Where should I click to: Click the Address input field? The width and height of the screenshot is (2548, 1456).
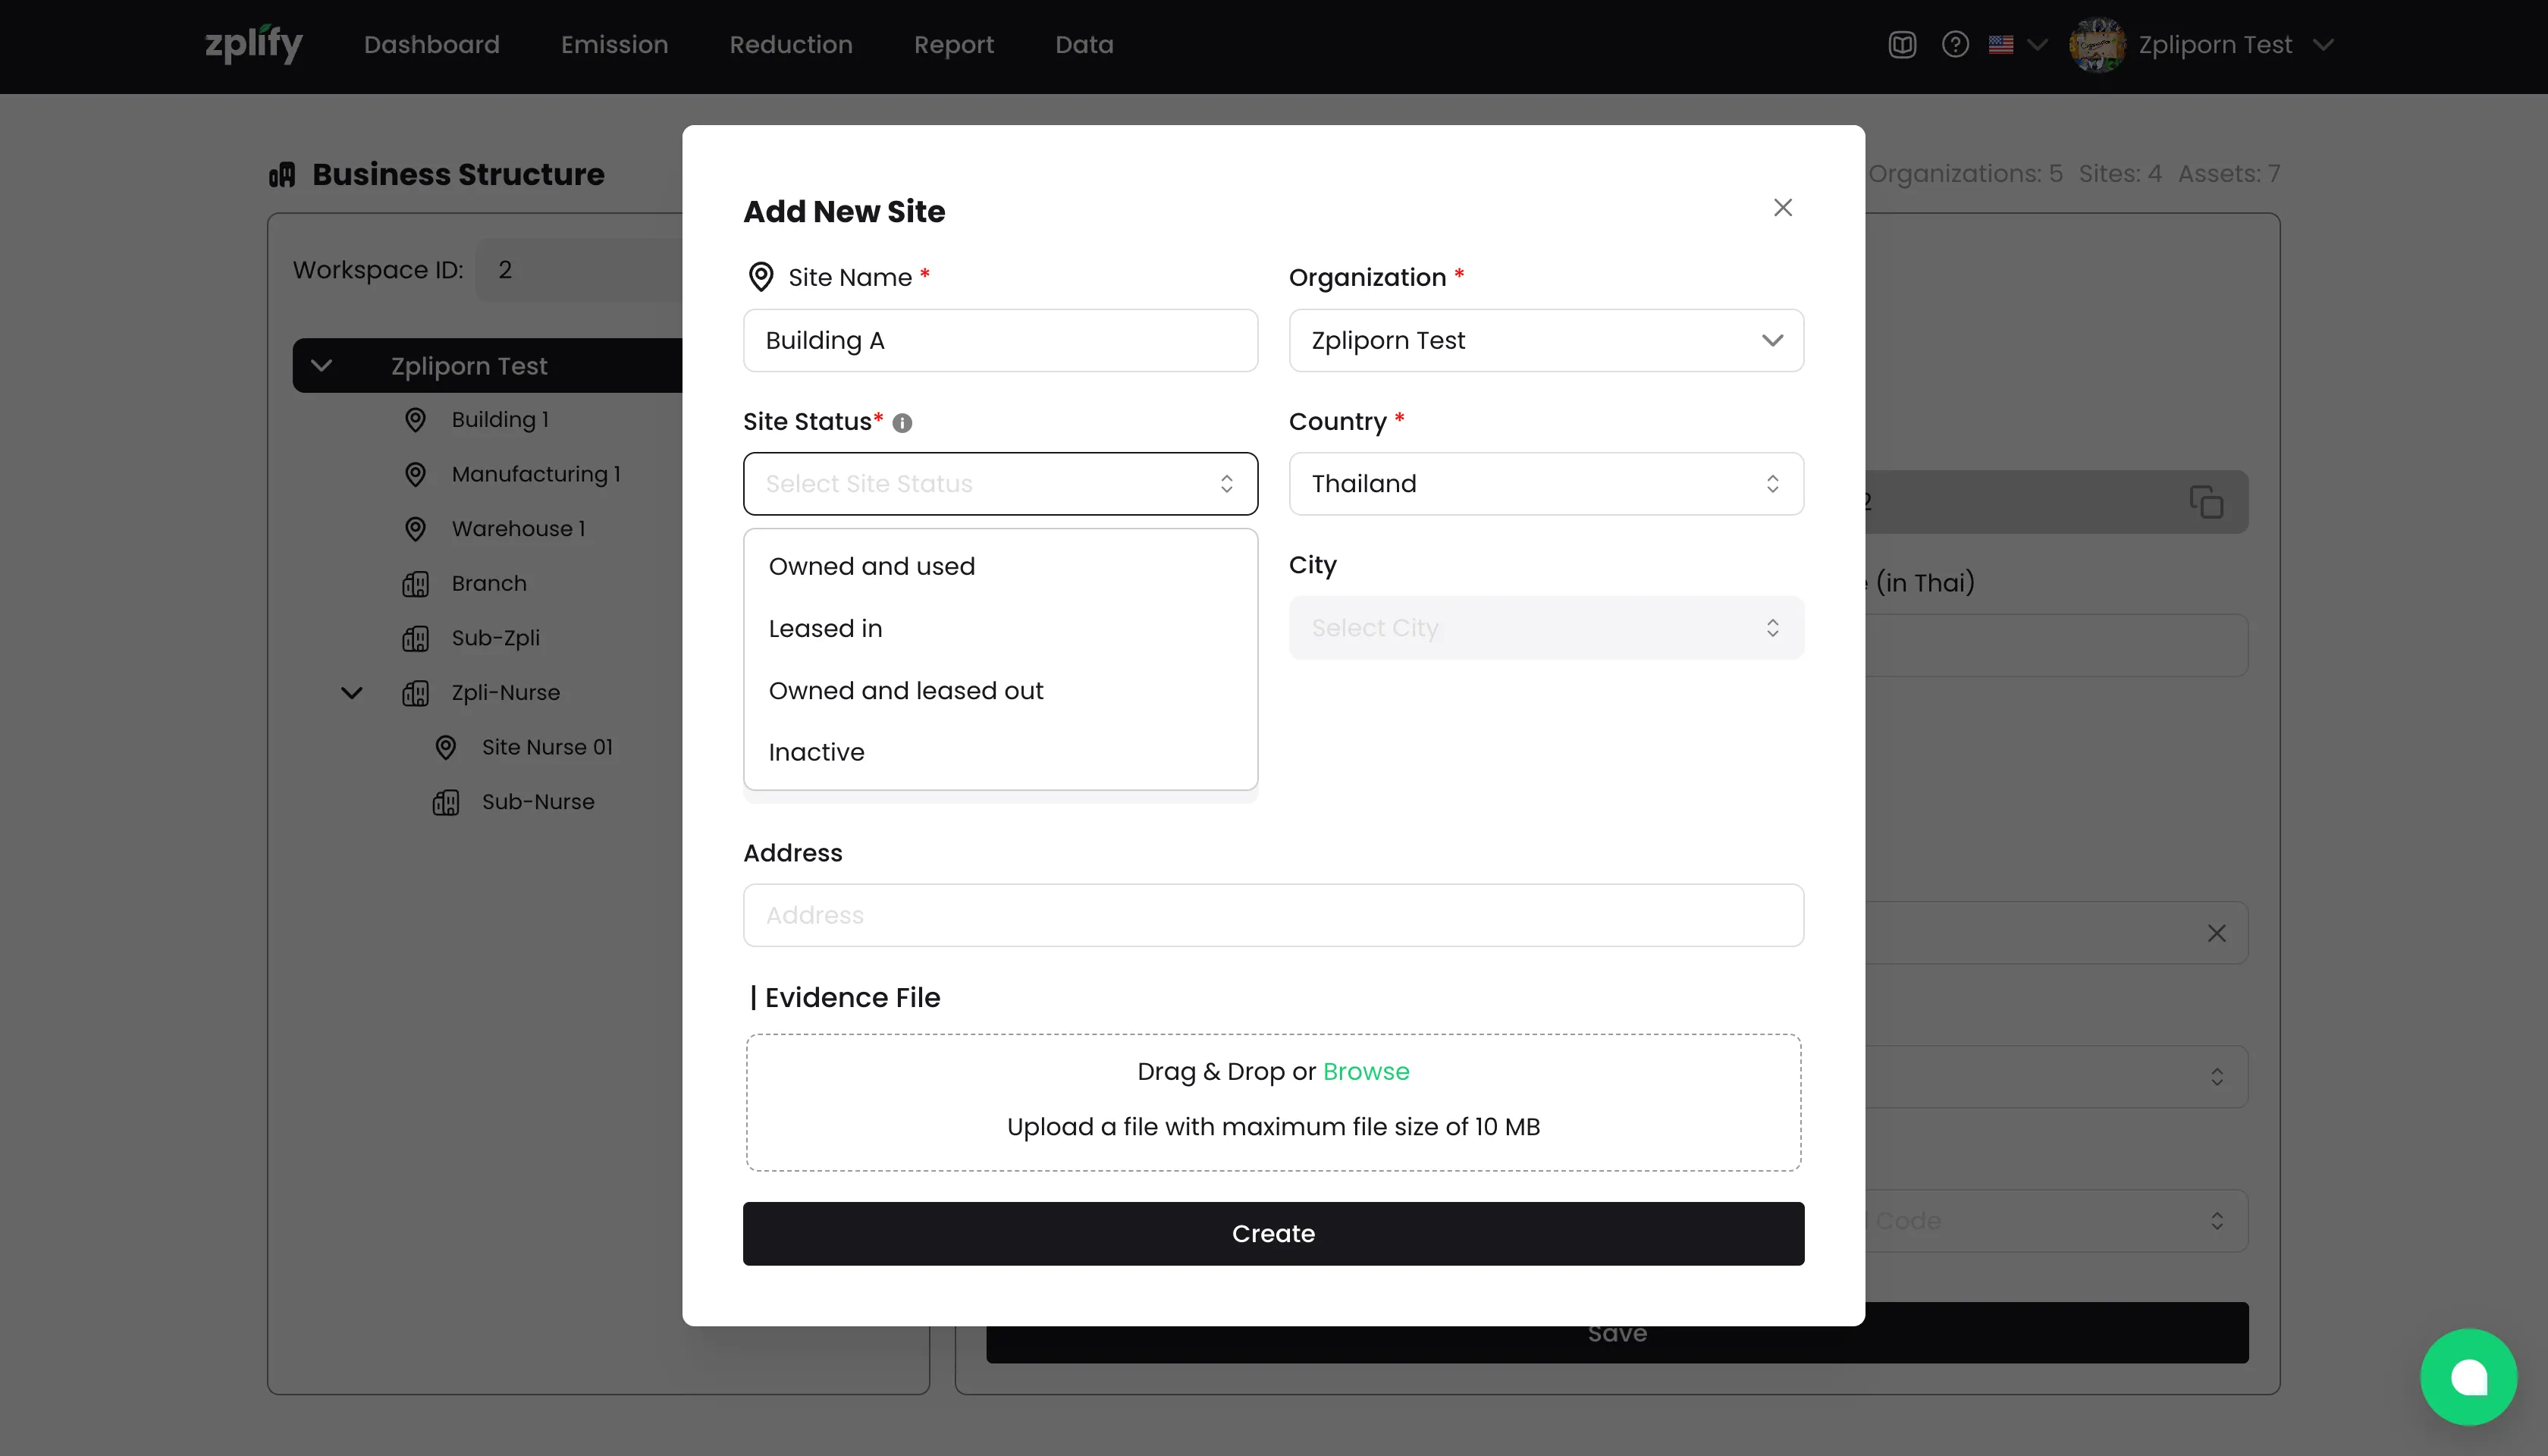[1272, 915]
